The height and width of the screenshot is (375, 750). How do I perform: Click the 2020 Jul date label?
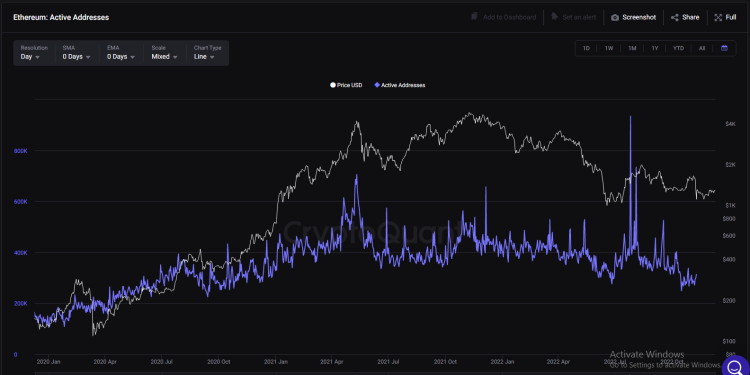pos(163,362)
